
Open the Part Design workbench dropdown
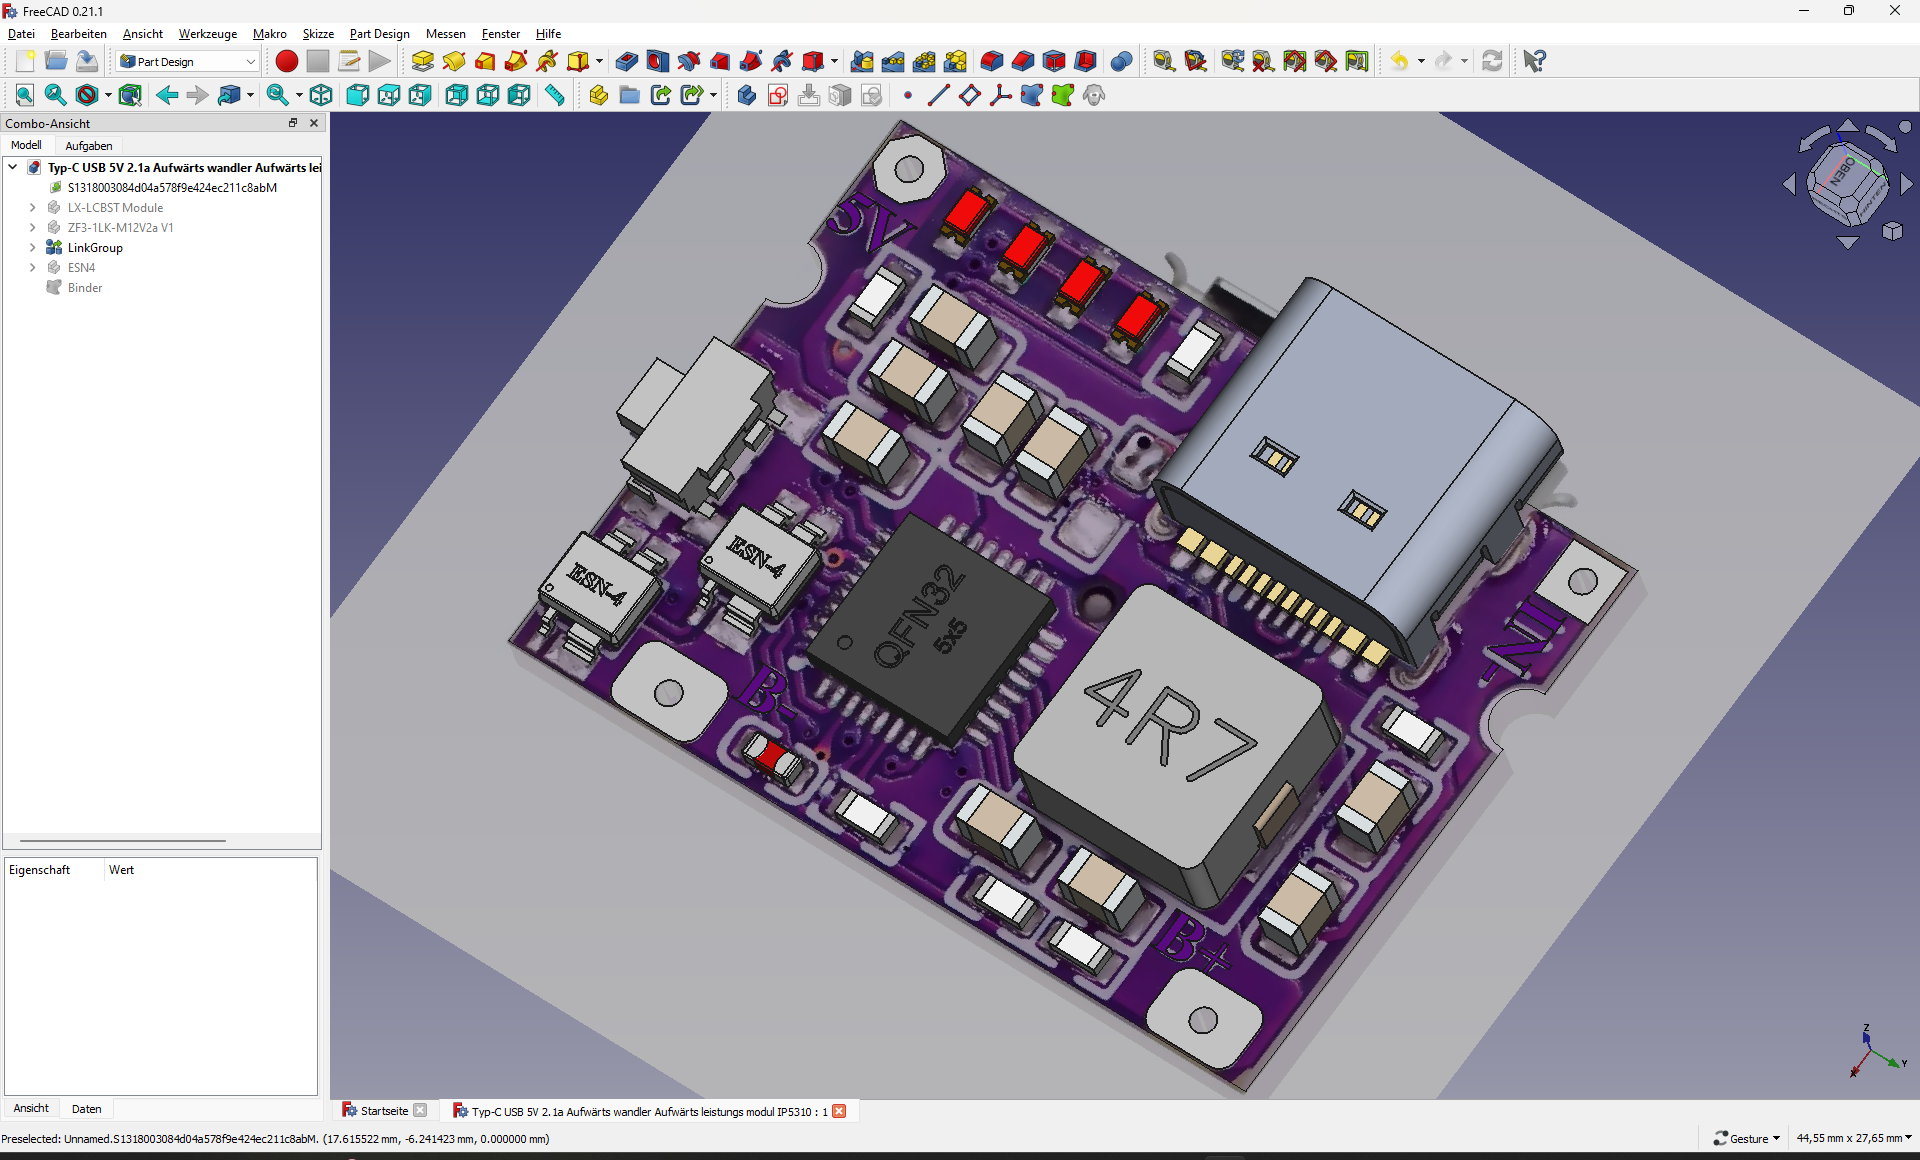click(x=188, y=61)
